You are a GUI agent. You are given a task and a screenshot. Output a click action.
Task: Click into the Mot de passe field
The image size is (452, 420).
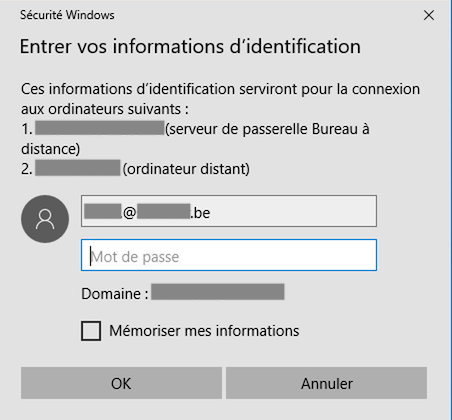coord(229,255)
